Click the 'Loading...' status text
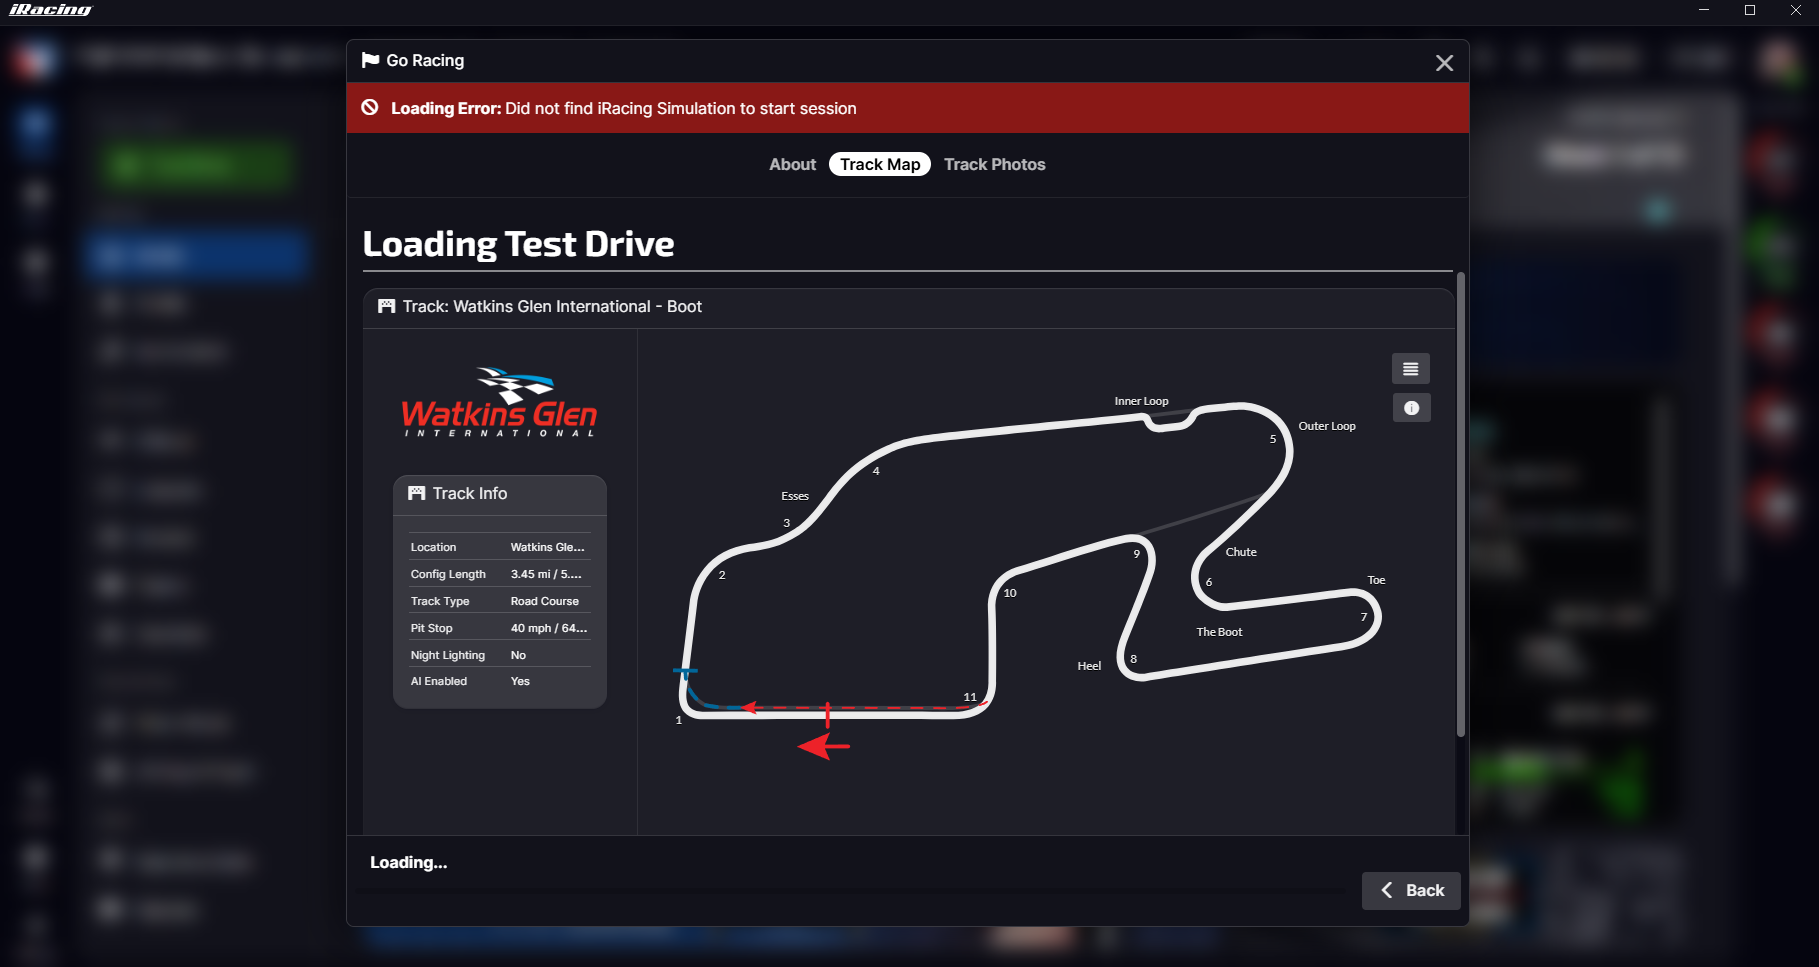This screenshot has width=1819, height=967. click(409, 862)
